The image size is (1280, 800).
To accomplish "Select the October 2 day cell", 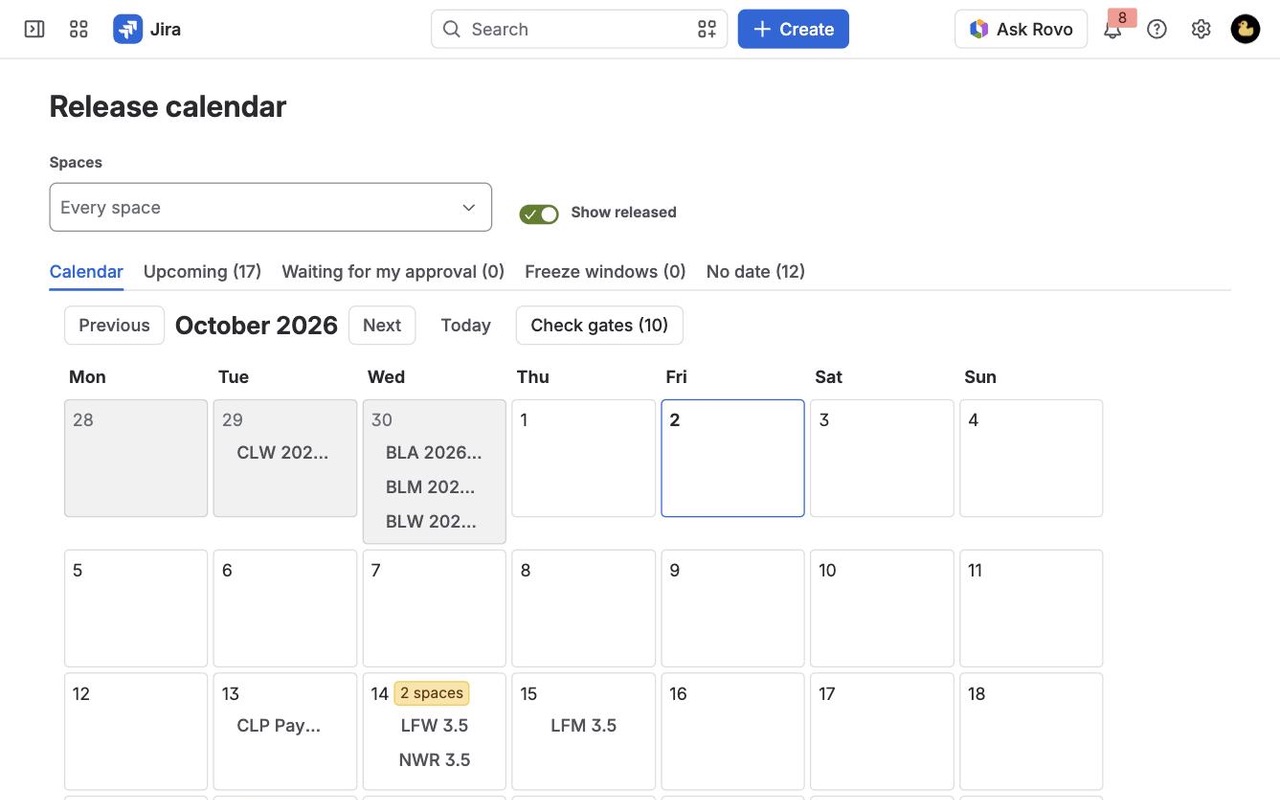I will pos(732,458).
